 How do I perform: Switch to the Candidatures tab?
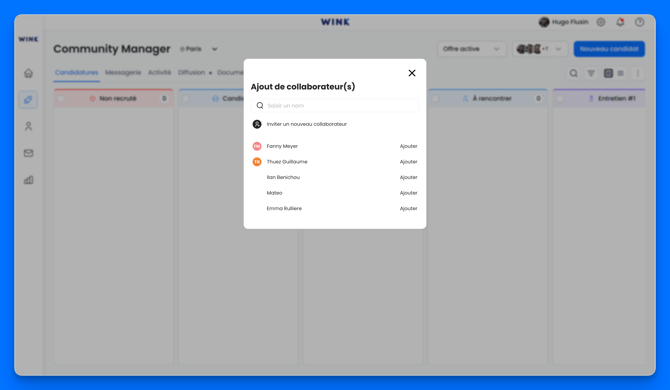(x=76, y=73)
